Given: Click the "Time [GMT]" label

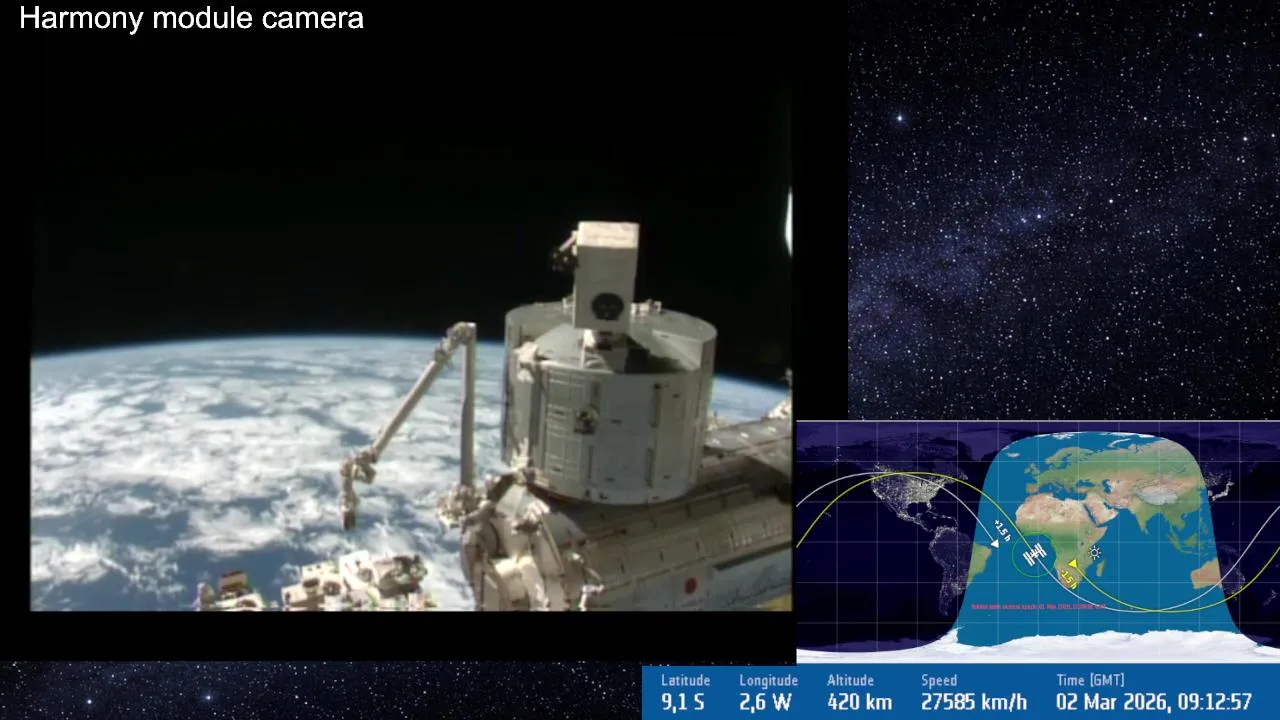Looking at the screenshot, I should 1090,680.
